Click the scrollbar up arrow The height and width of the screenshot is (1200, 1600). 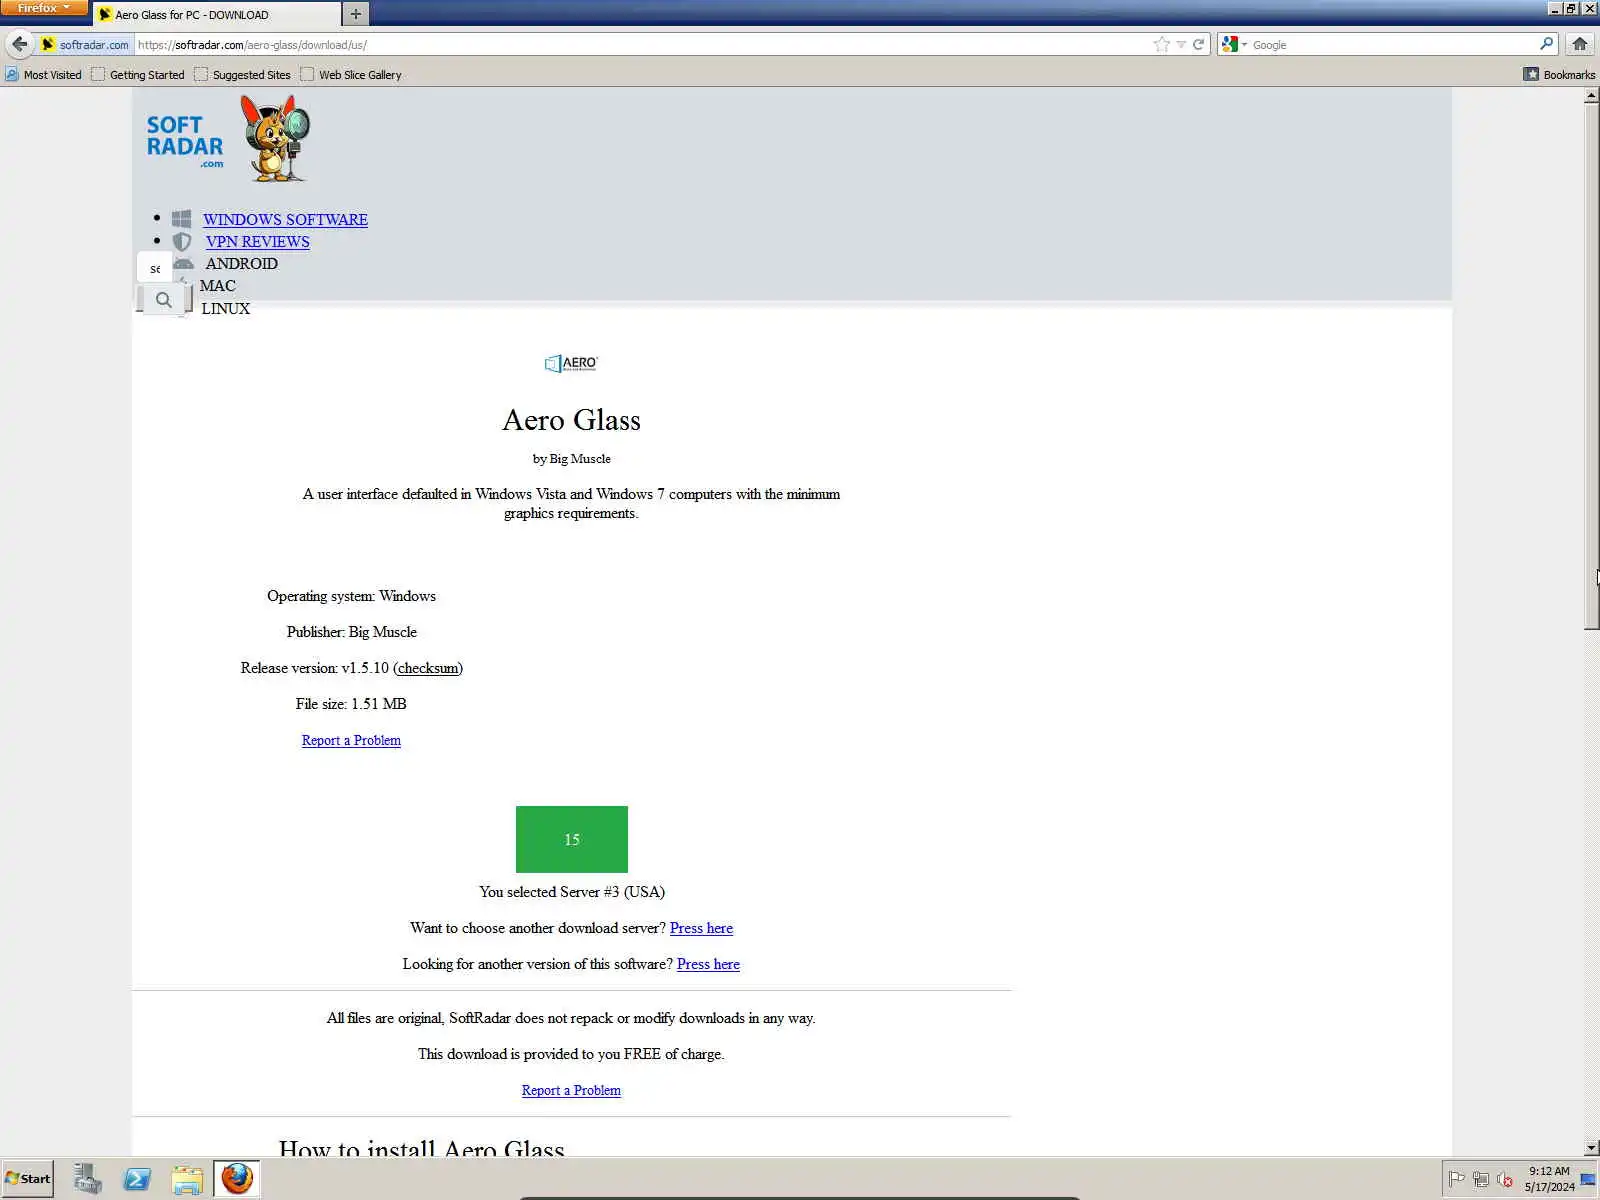(1591, 96)
